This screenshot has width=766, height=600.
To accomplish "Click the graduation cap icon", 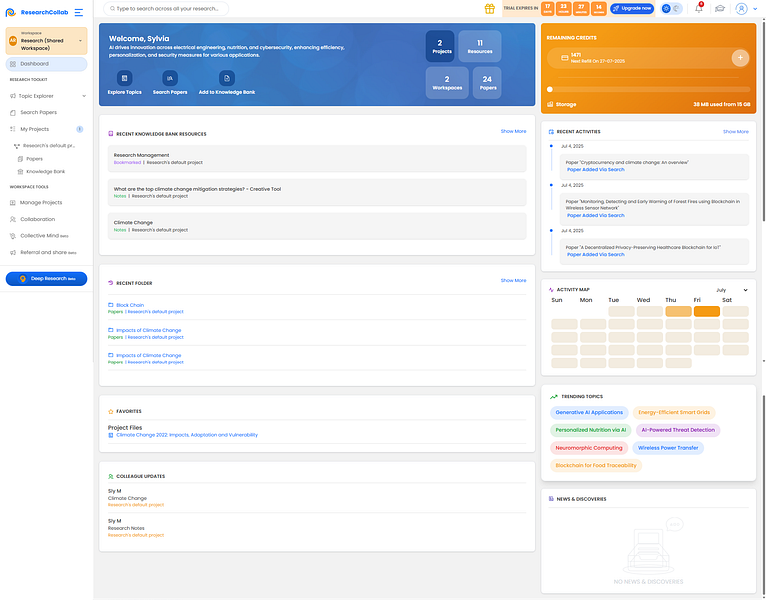I will 720,8.
